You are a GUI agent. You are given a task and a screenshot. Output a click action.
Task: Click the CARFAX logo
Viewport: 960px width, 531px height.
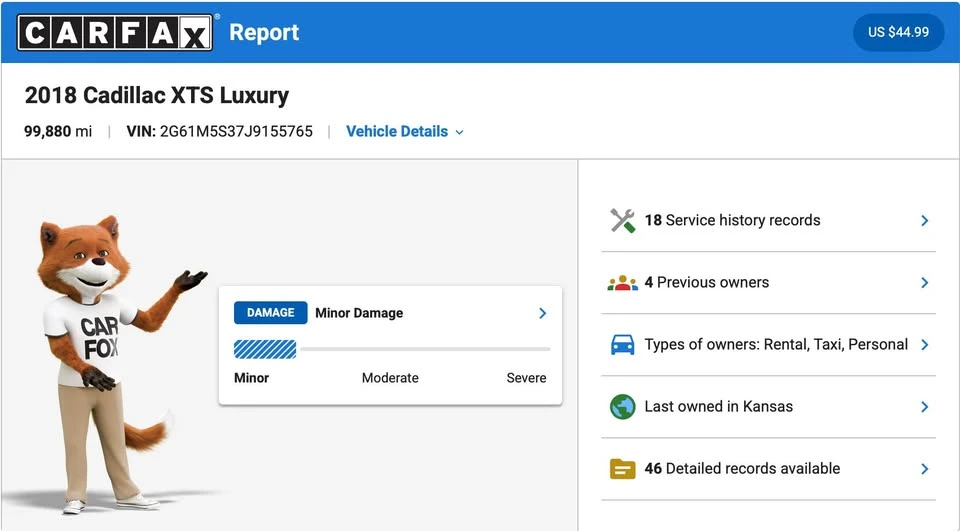[x=115, y=32]
